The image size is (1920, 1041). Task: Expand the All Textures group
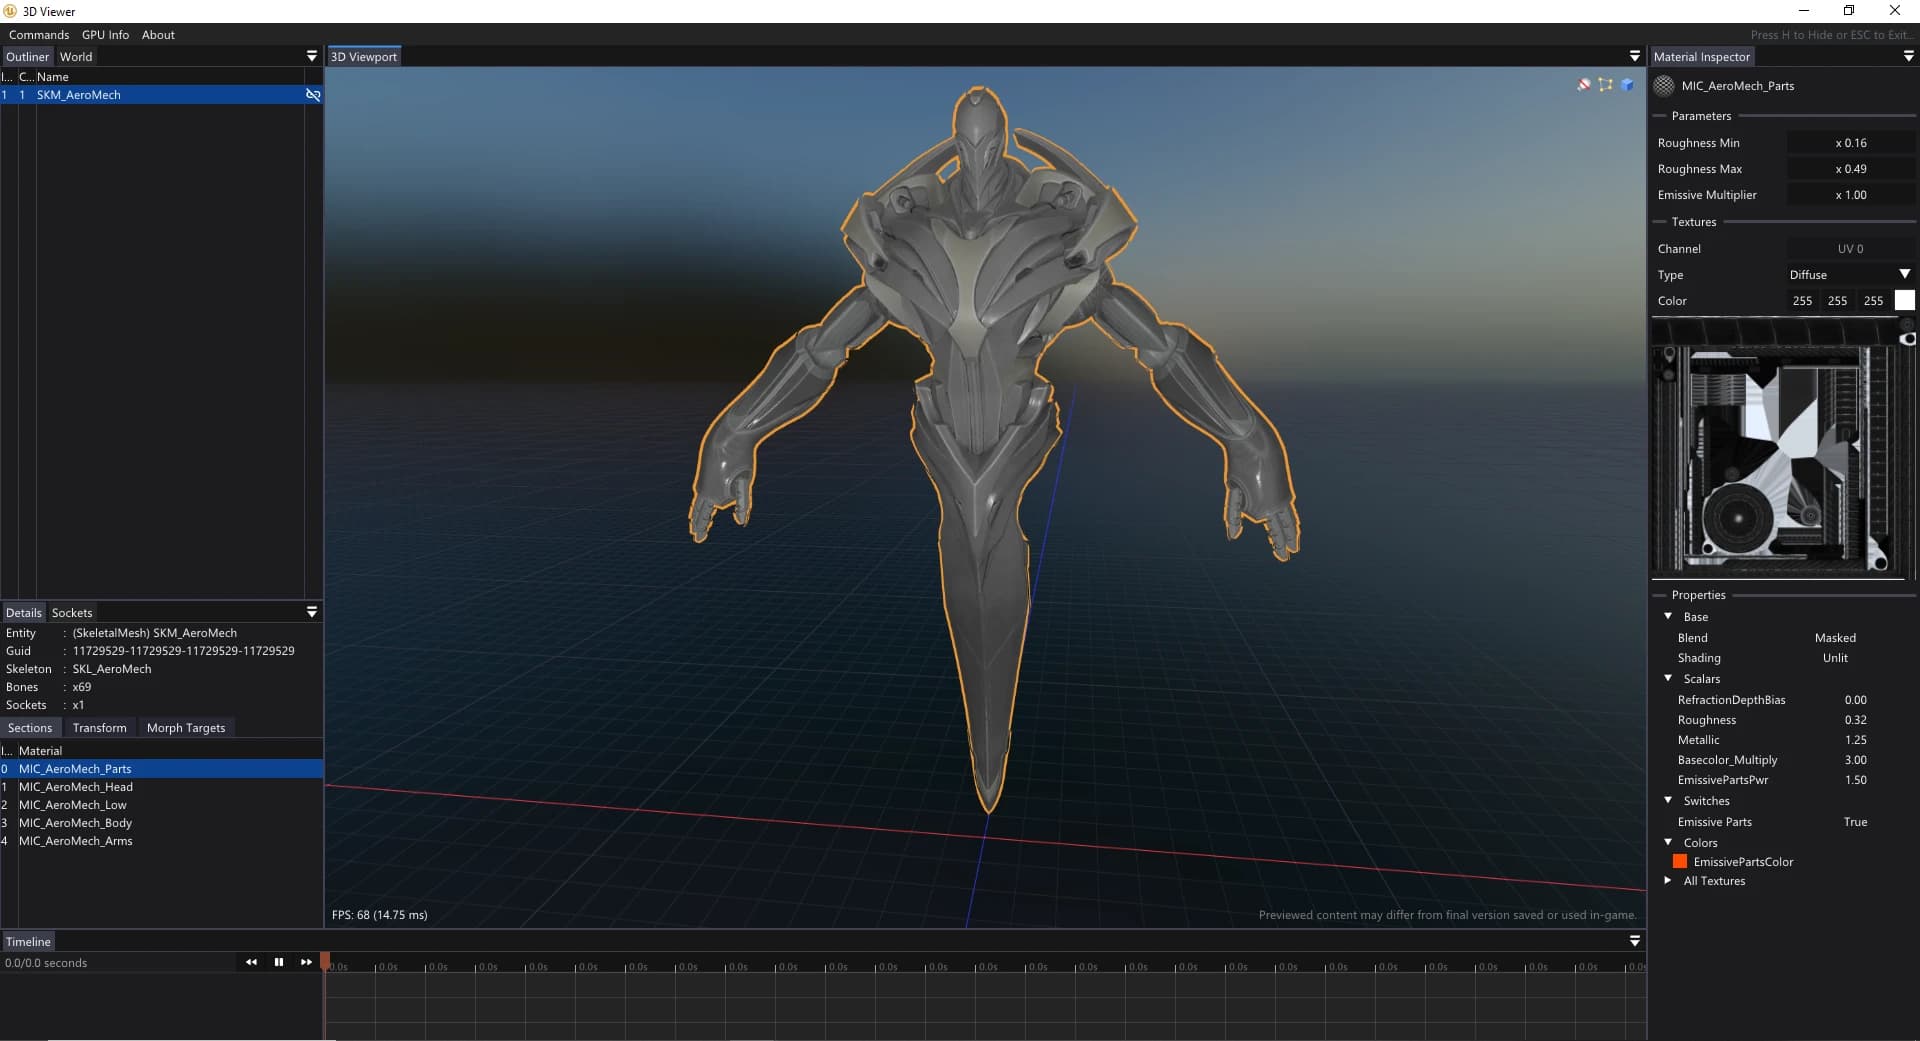click(1668, 881)
